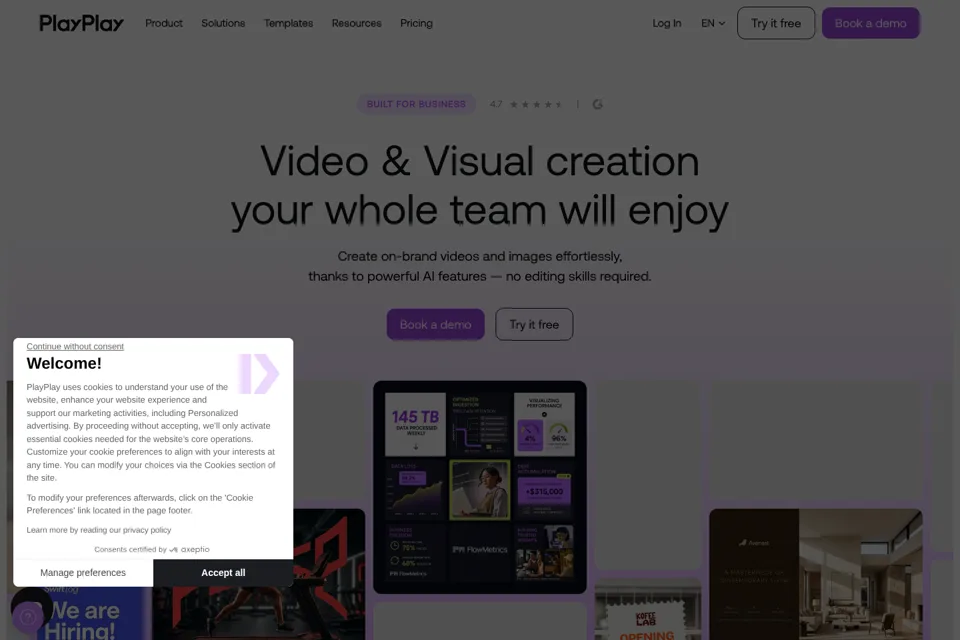
Task: Click the Welcome! heading text
Action: [64, 363]
